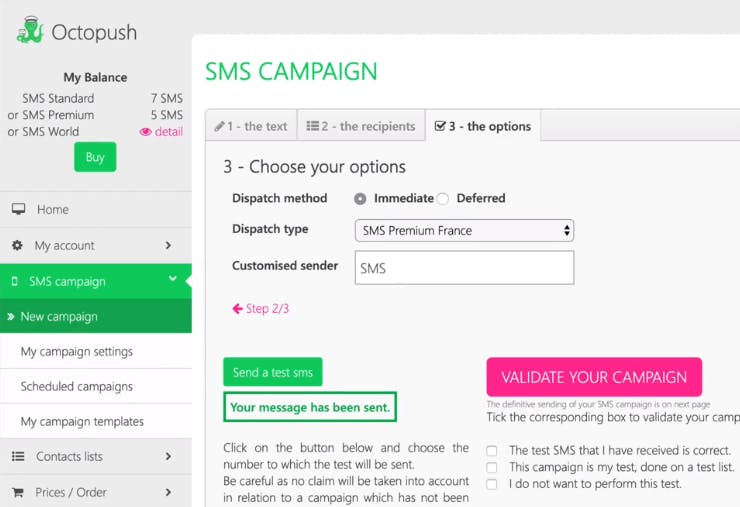Click the My account gear icon
Screen dimensions: 740x507
click(x=17, y=245)
